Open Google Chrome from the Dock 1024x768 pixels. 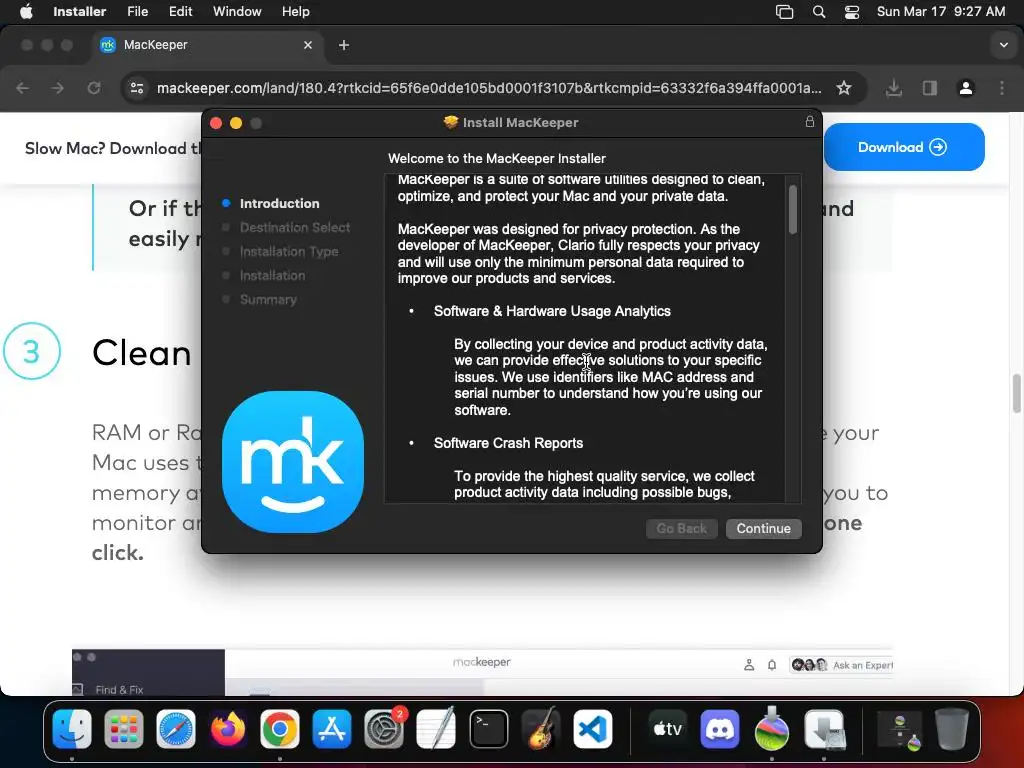tap(280, 729)
